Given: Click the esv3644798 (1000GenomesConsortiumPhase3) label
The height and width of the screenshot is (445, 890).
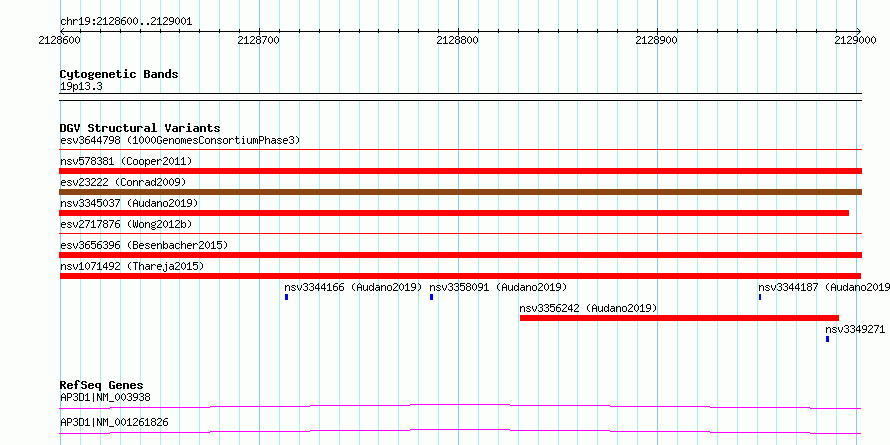Looking at the screenshot, I should click(180, 140).
